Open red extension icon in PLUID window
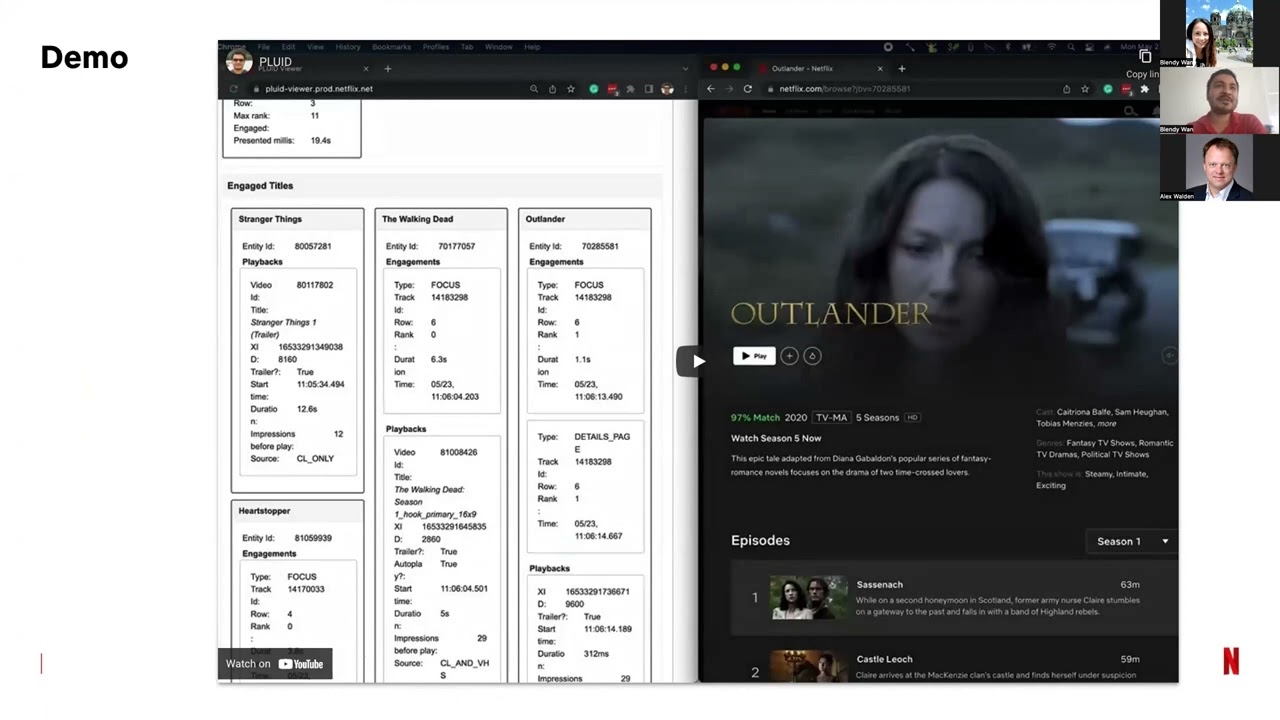 tap(612, 89)
